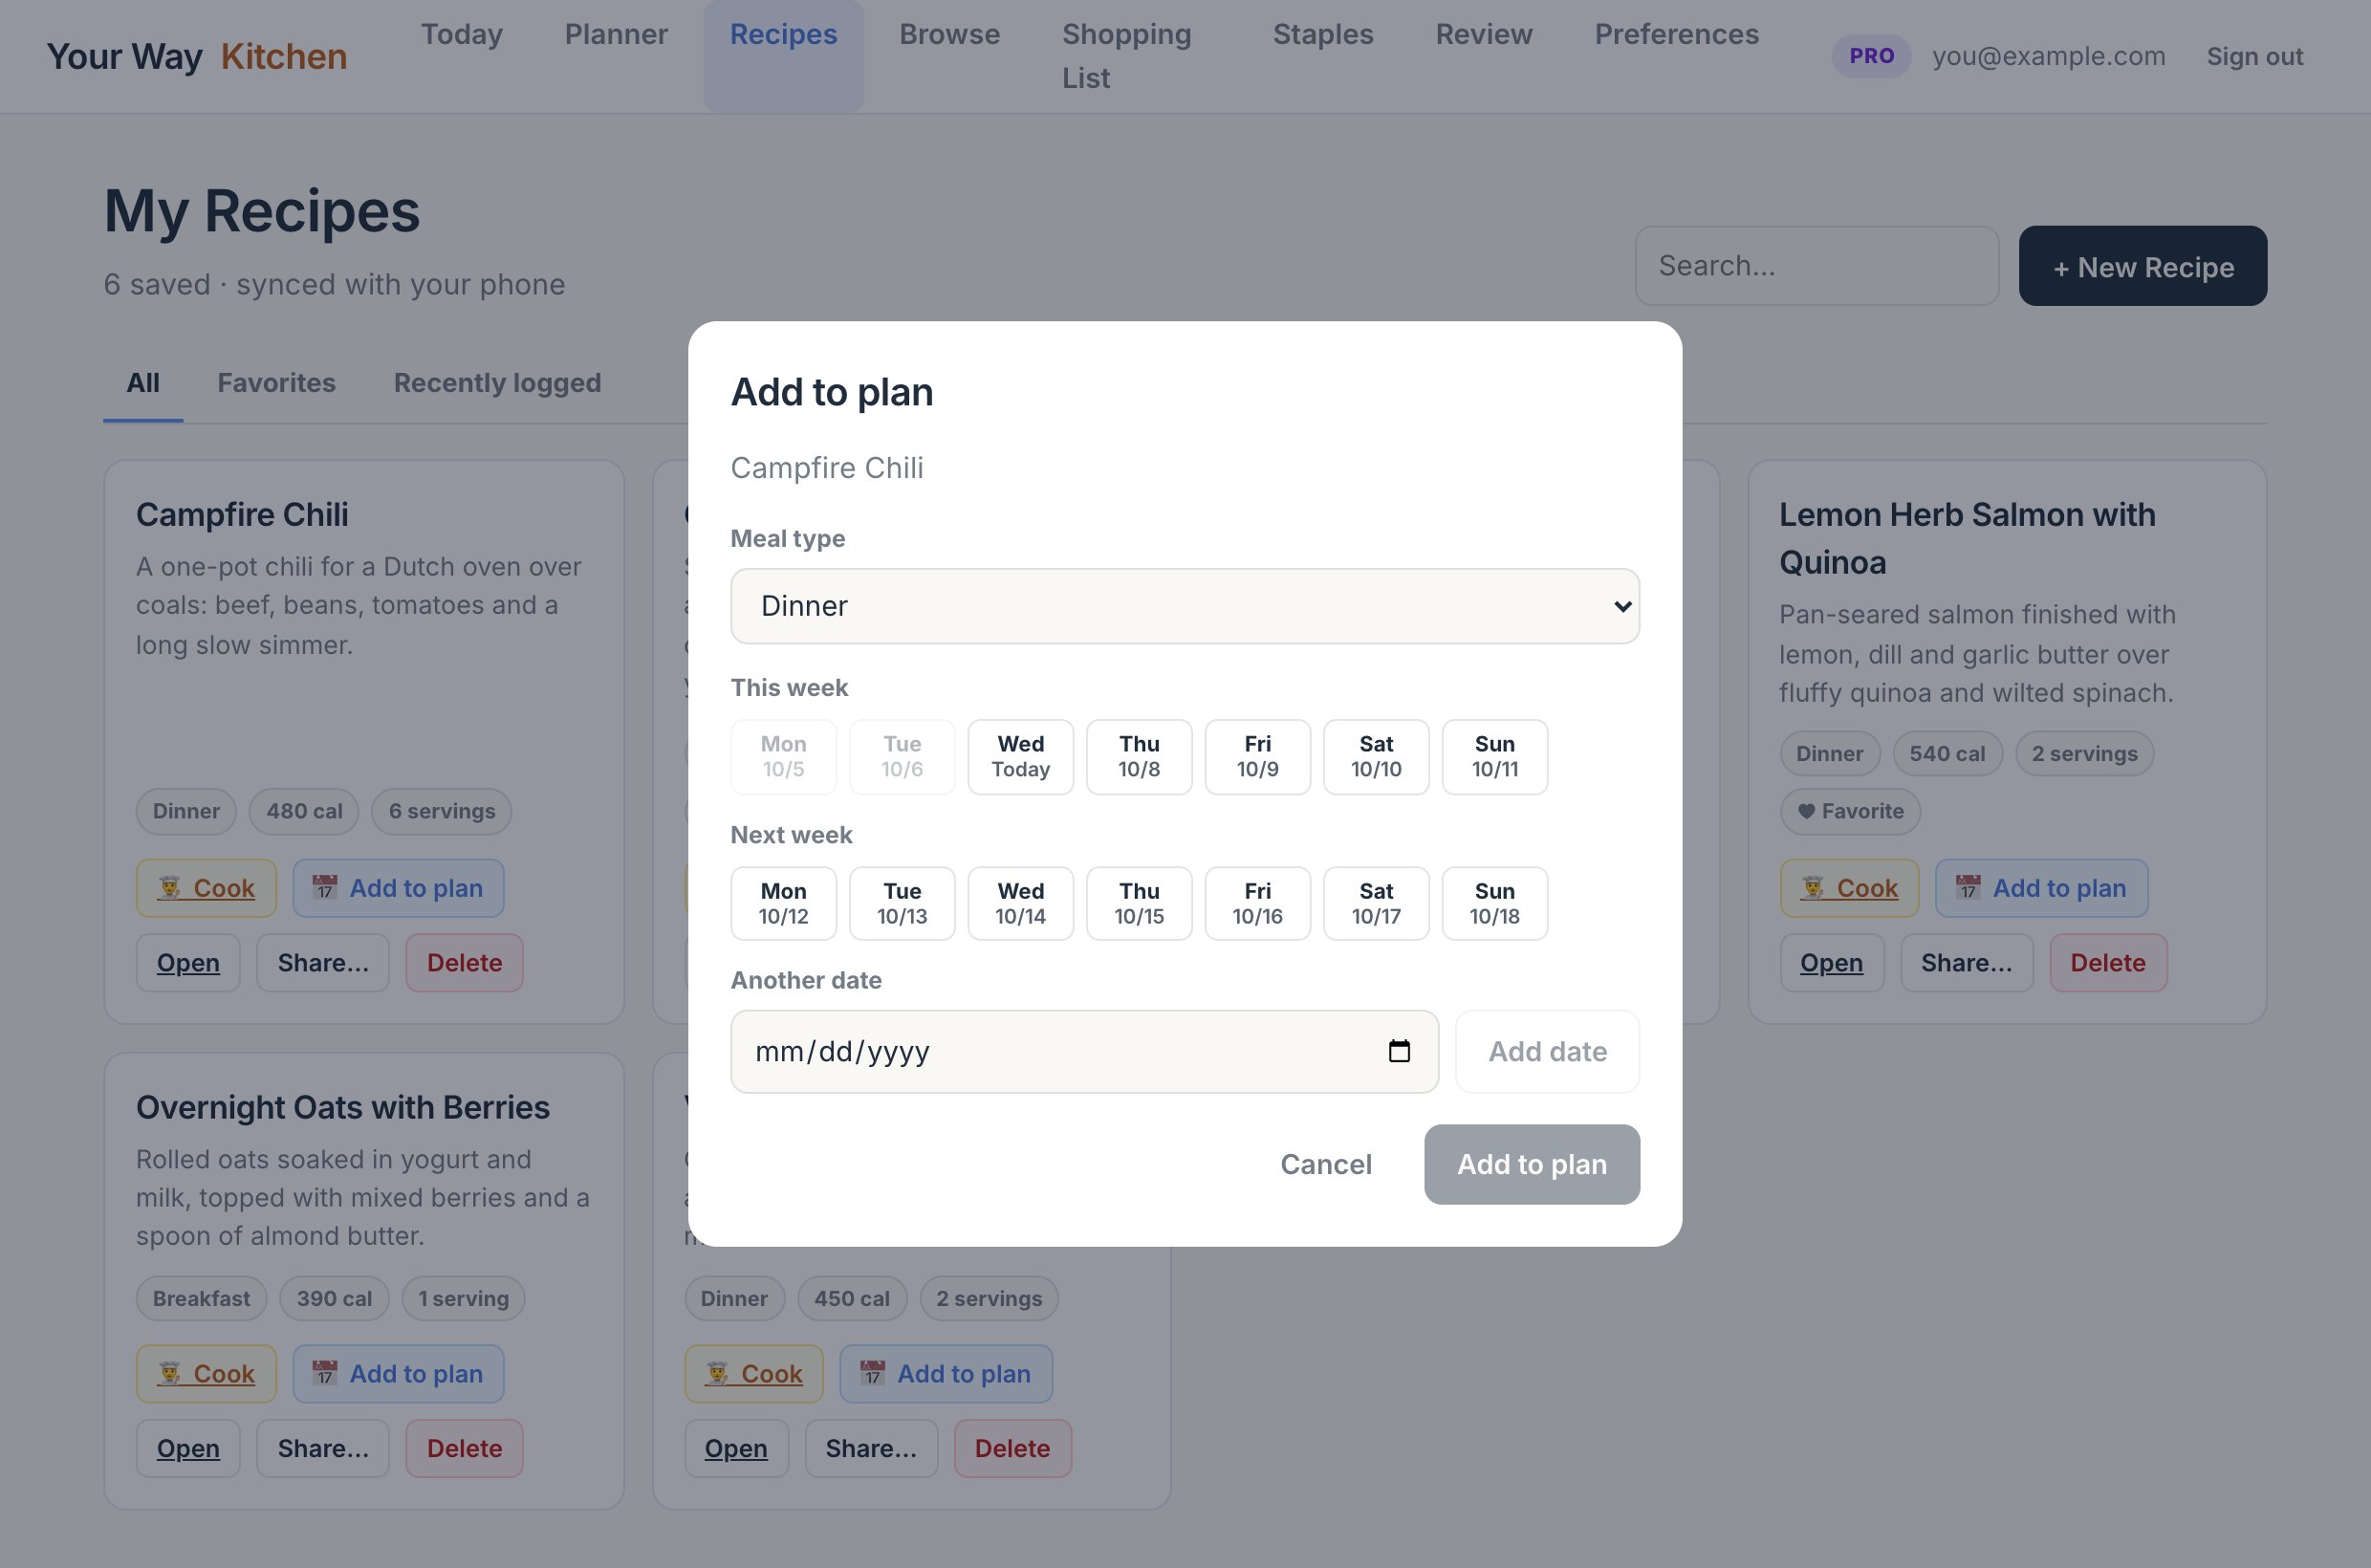Click the PRO badge
The height and width of the screenshot is (1568, 2371).
click(1871, 56)
